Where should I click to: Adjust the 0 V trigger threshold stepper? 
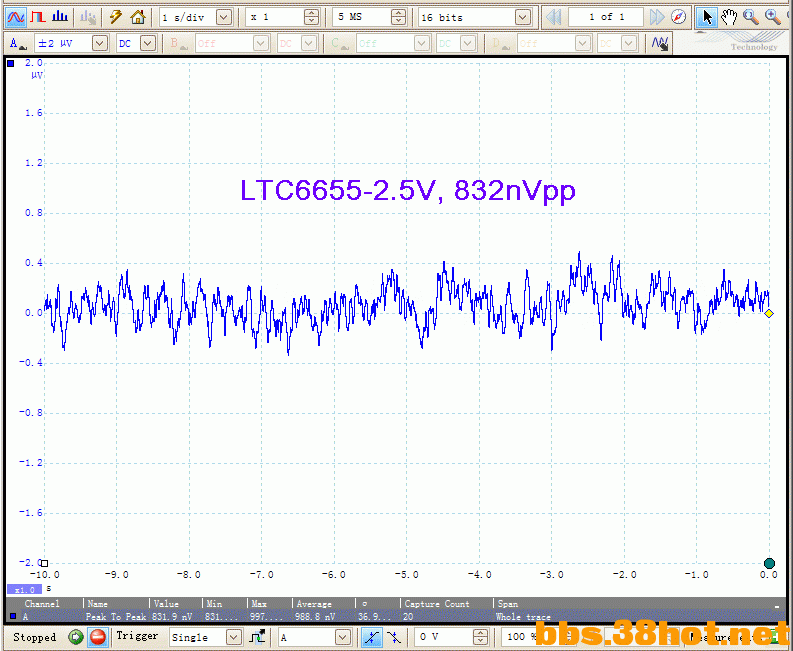click(480, 637)
